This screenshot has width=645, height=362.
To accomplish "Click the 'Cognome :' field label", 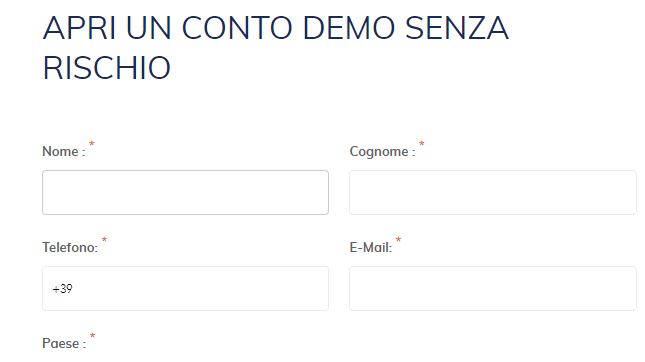I will (x=382, y=151).
